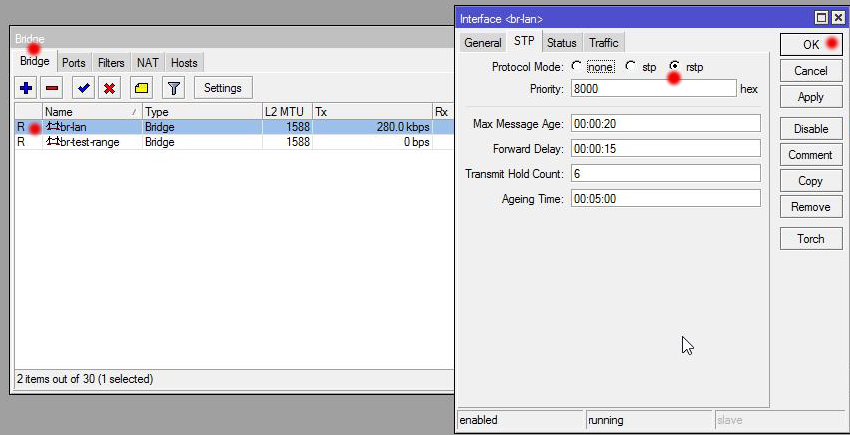Click the Comment button in Interface dialog
Image resolution: width=850 pixels, height=435 pixels.
point(811,155)
